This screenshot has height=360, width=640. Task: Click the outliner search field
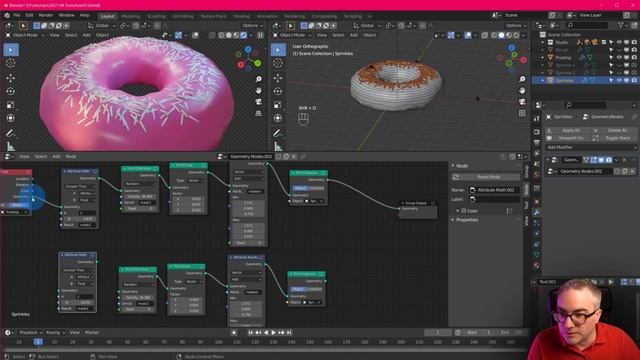point(587,25)
